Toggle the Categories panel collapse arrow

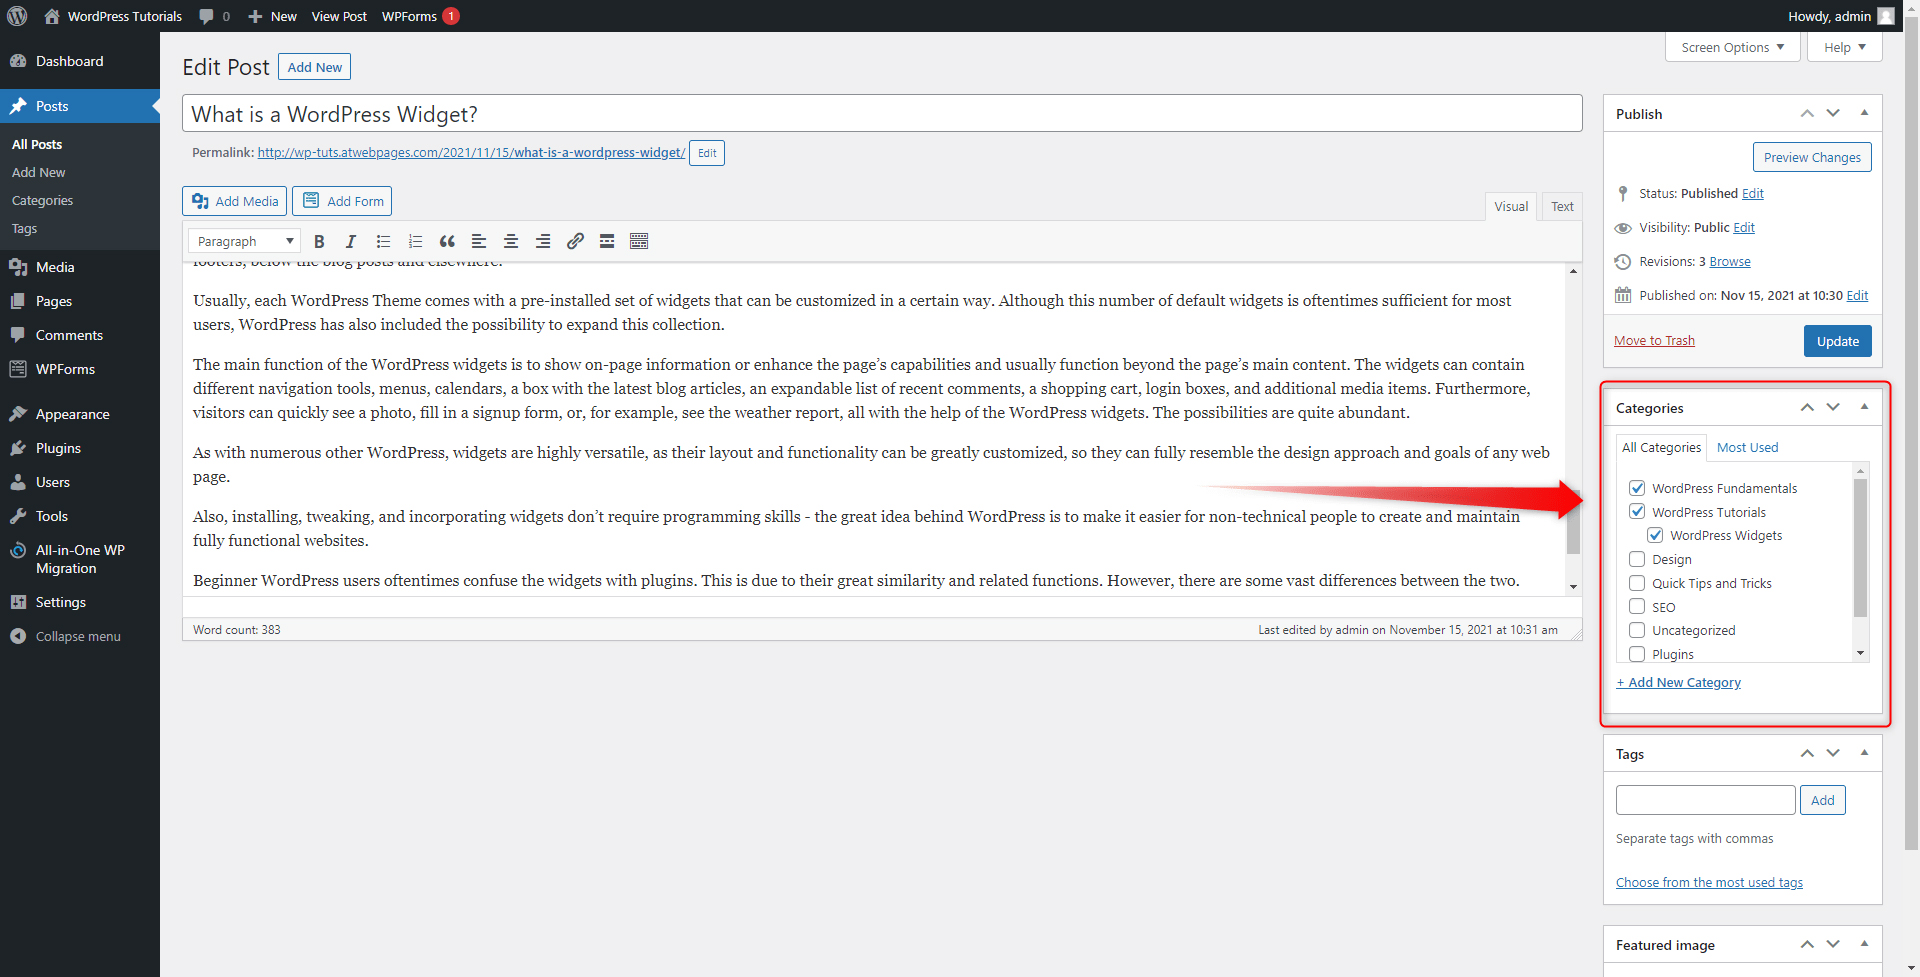1864,407
